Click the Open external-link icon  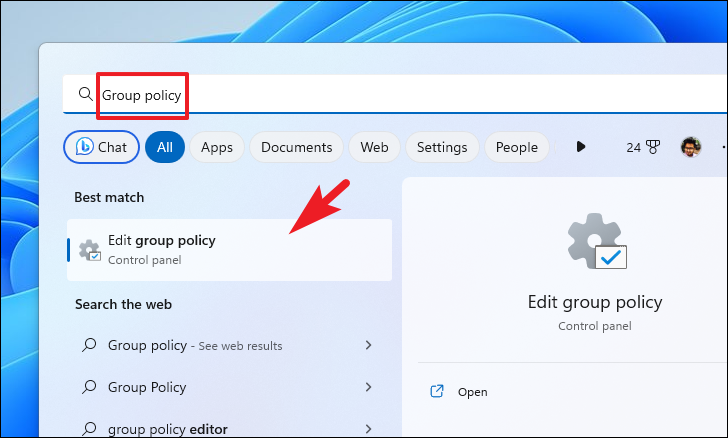click(437, 391)
